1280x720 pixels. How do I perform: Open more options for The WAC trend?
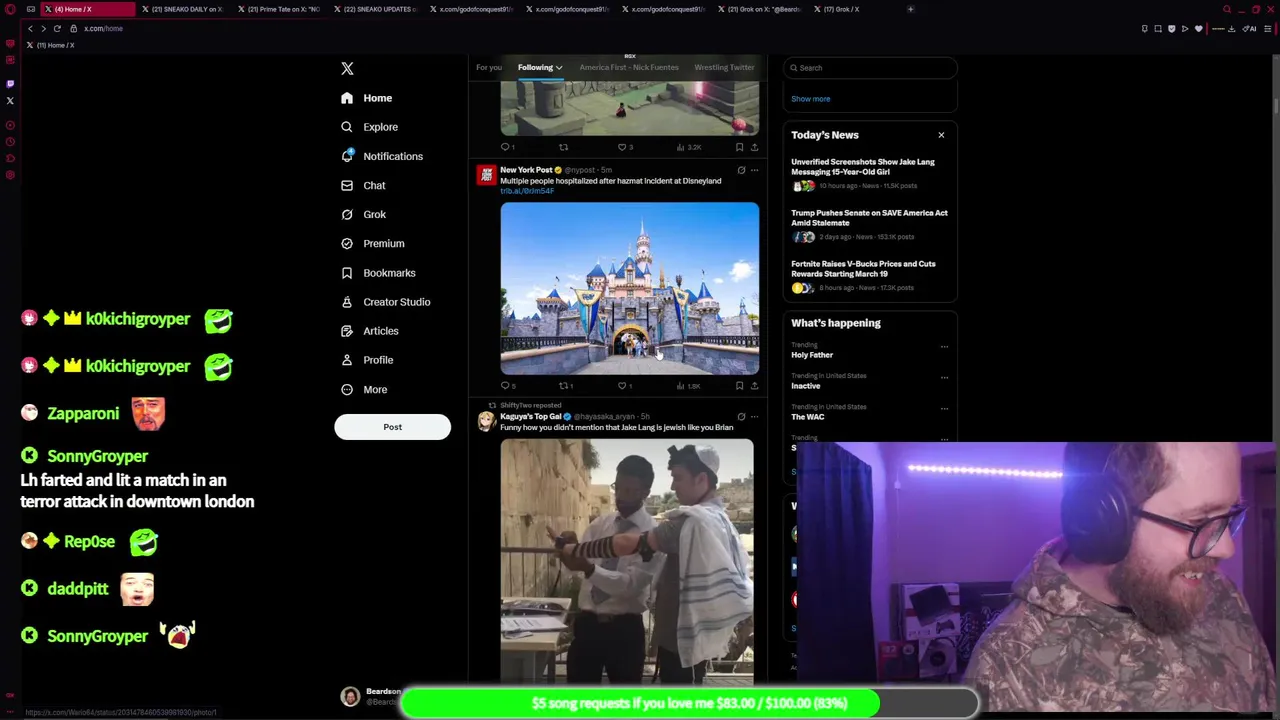pos(944,409)
